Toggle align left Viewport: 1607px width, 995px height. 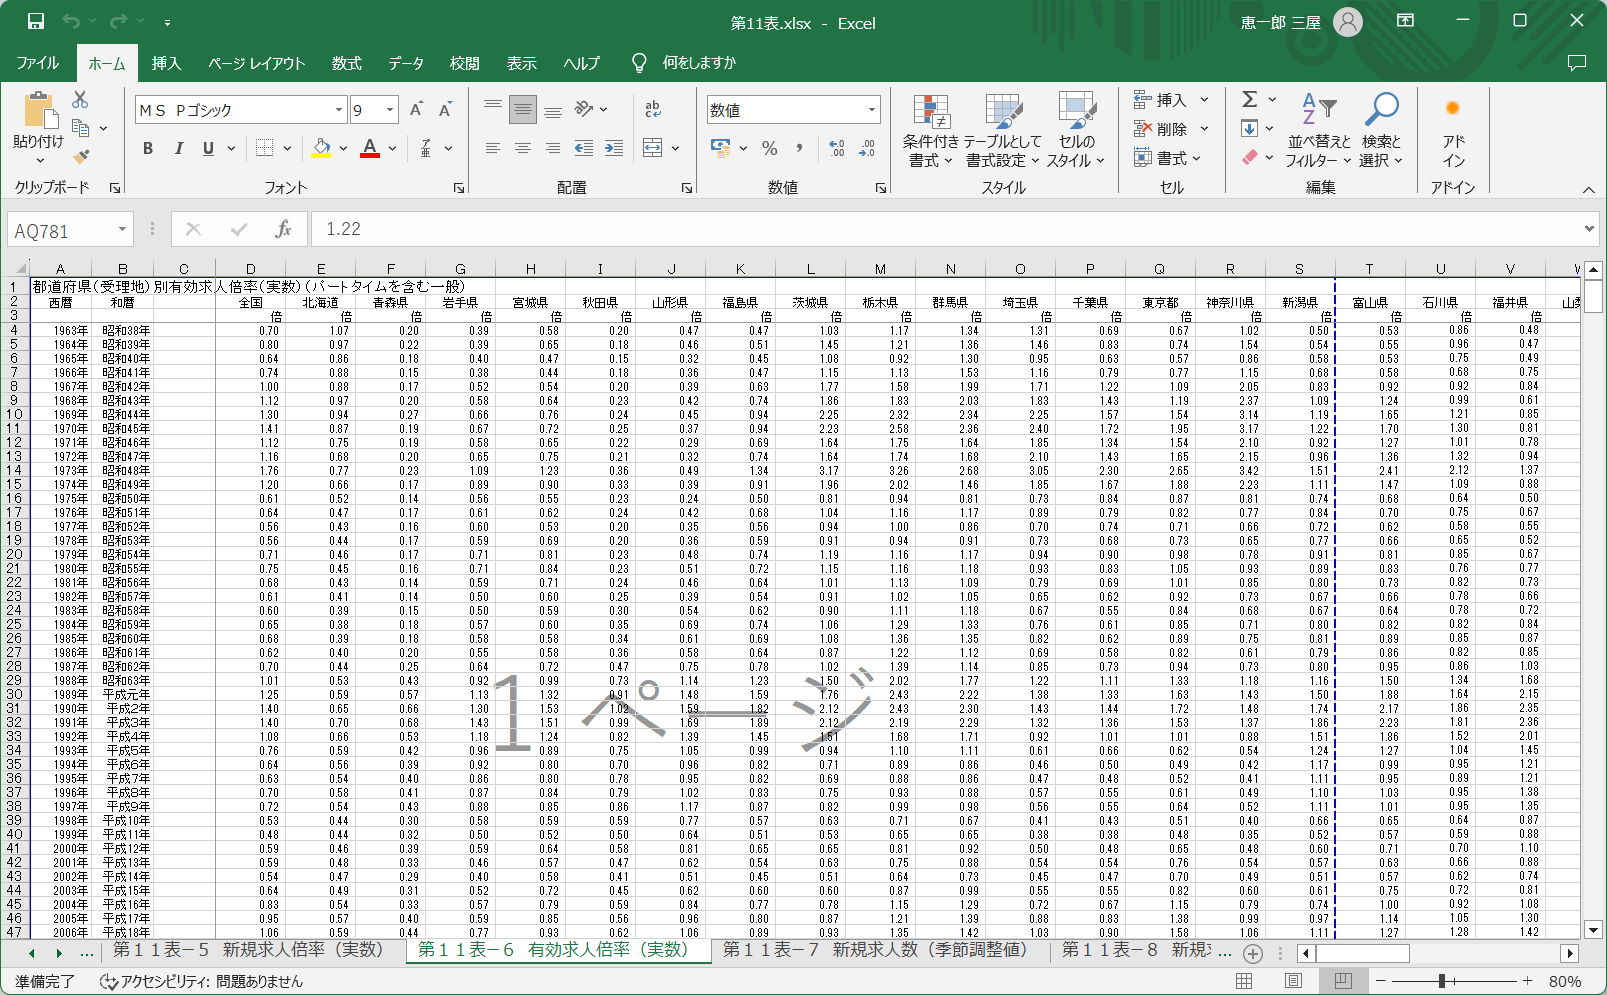coord(493,148)
